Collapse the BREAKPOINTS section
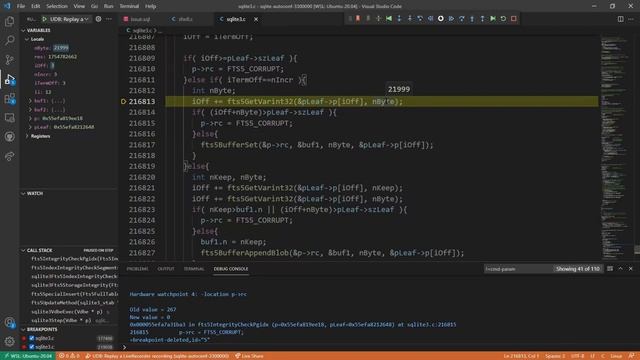 coord(42,329)
